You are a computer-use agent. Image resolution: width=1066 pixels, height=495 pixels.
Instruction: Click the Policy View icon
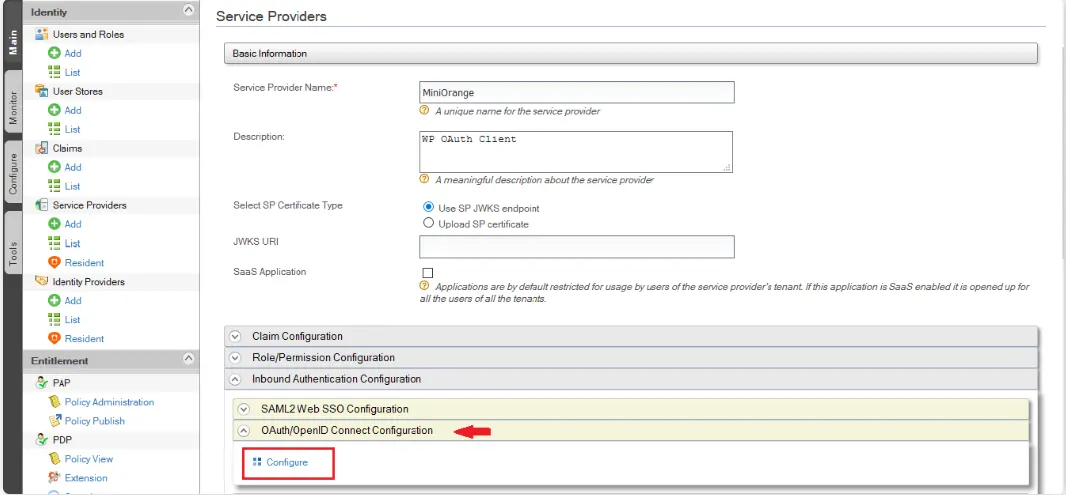tap(54, 459)
